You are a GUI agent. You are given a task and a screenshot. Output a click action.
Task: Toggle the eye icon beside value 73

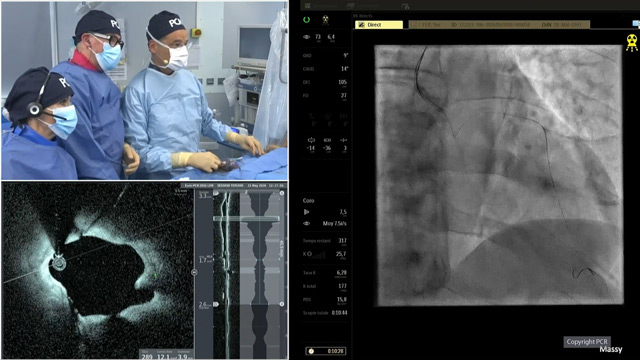coord(307,37)
